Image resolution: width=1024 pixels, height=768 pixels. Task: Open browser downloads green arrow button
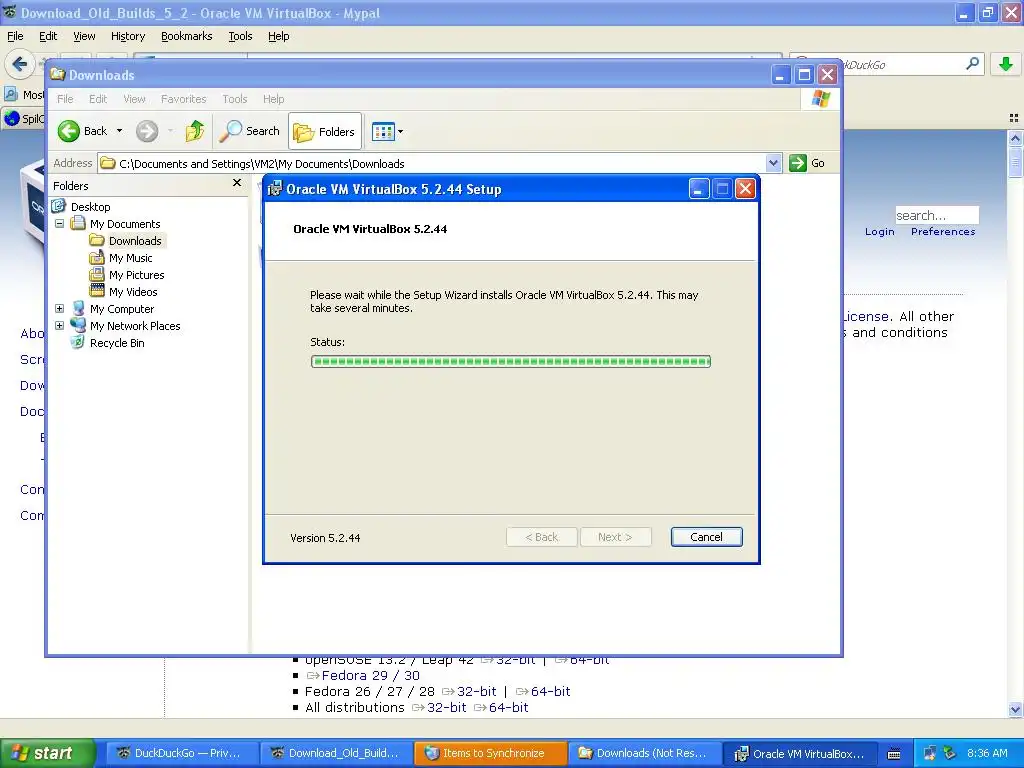coord(1006,64)
